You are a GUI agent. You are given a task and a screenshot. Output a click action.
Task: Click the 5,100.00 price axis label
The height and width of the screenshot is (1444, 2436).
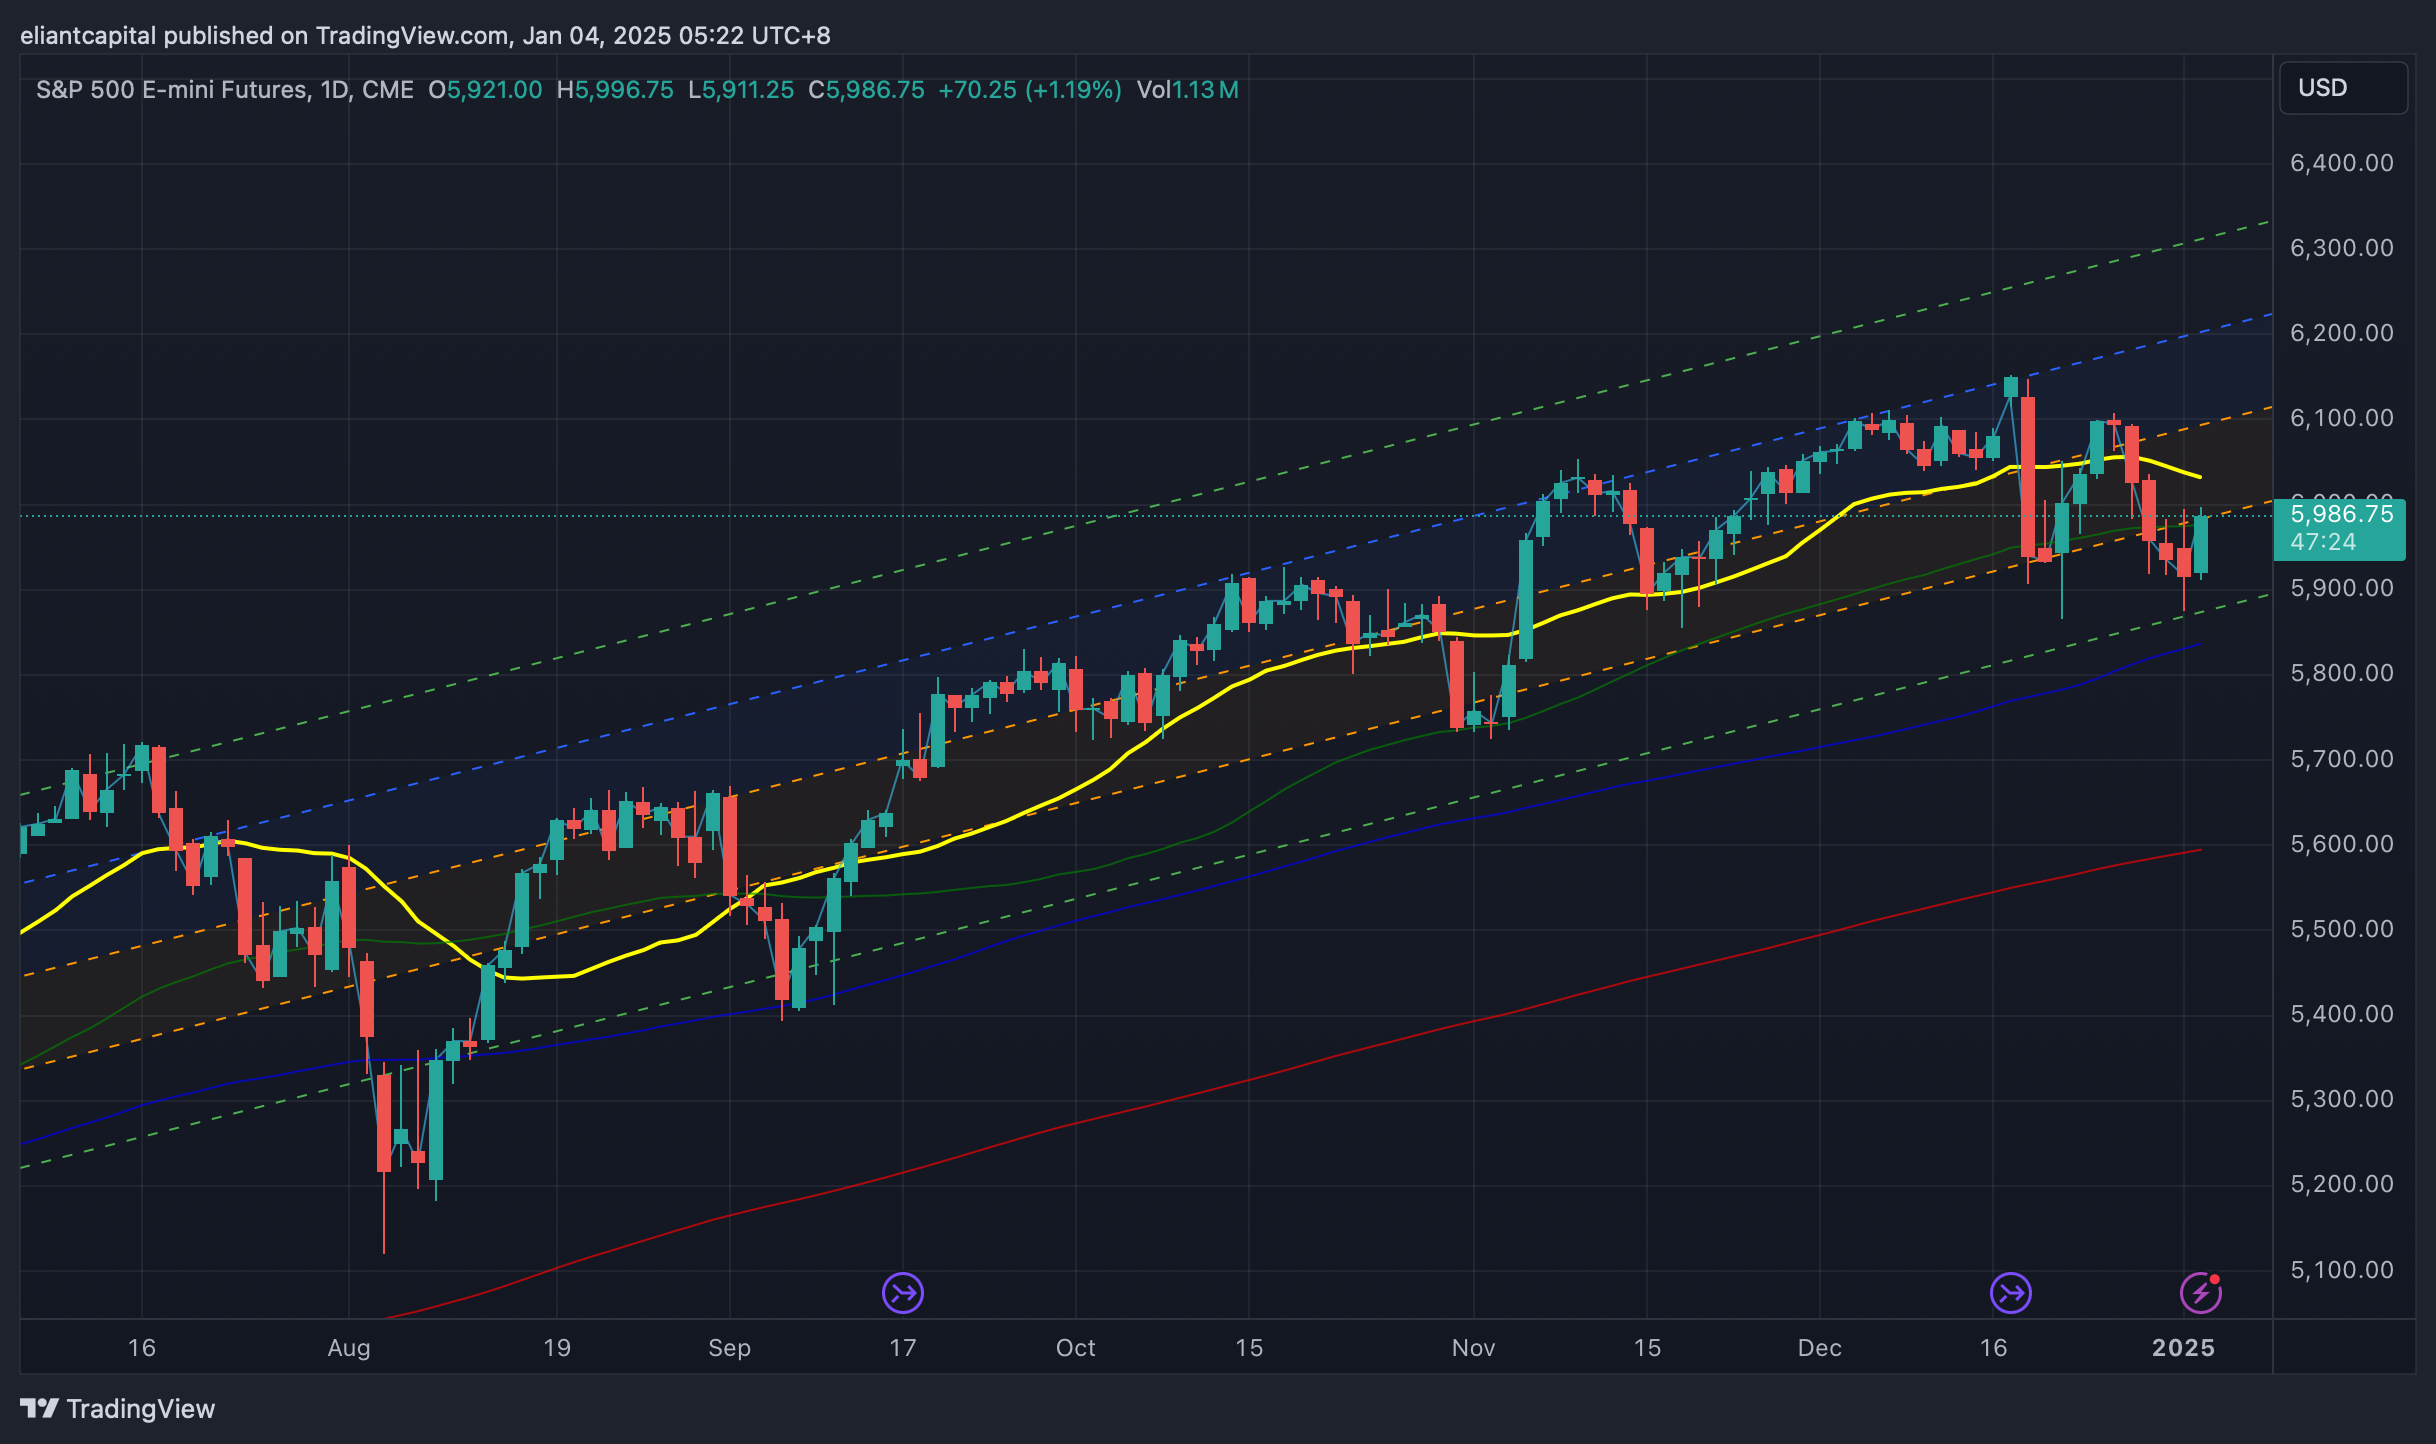click(2341, 1270)
